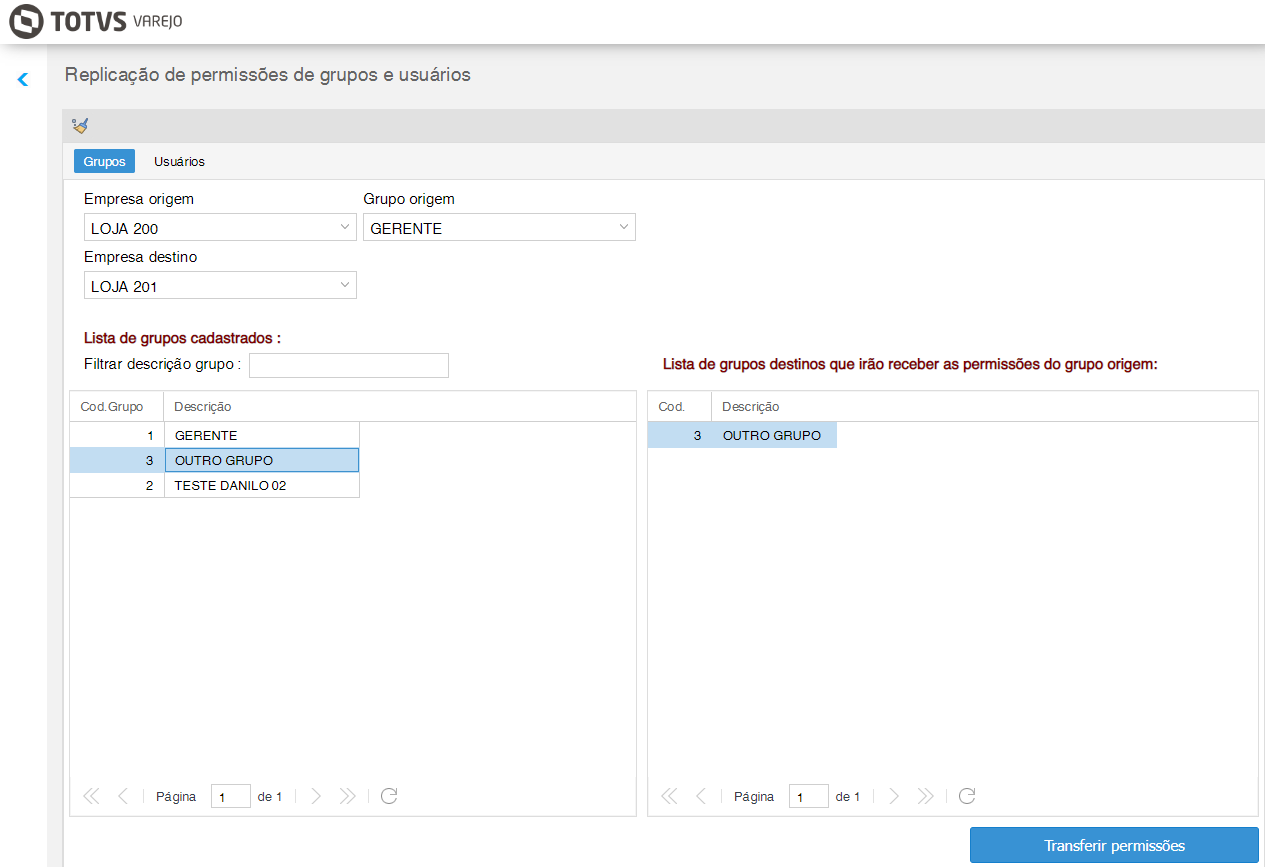Image resolution: width=1265 pixels, height=867 pixels.
Task: Expand the Grupo origem dropdown
Action: (x=624, y=228)
